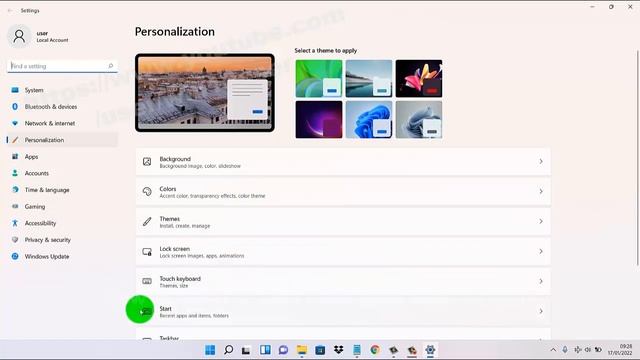Click the Background picture icon
This screenshot has width=640, height=360.
coord(147,162)
